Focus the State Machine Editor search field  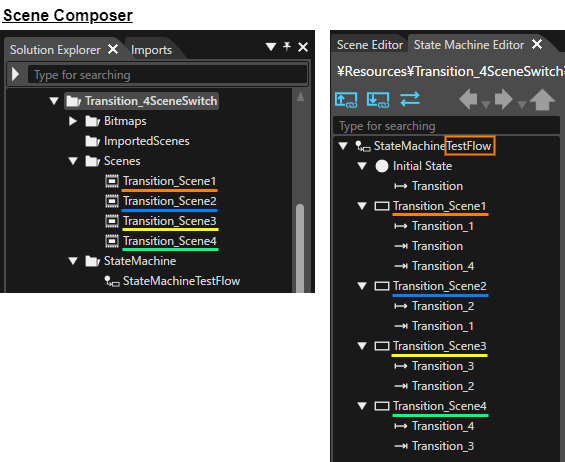click(446, 126)
